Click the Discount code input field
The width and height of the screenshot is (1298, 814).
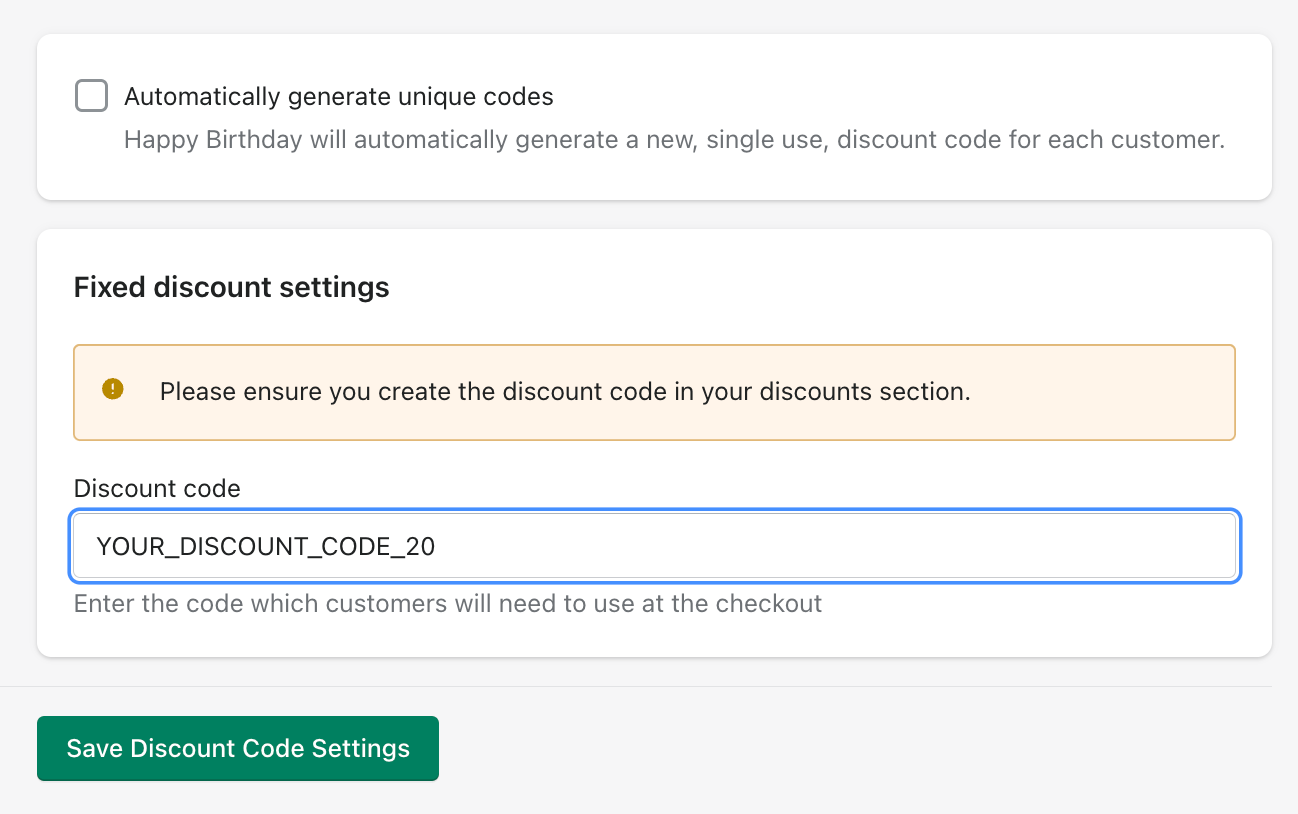click(x=655, y=546)
